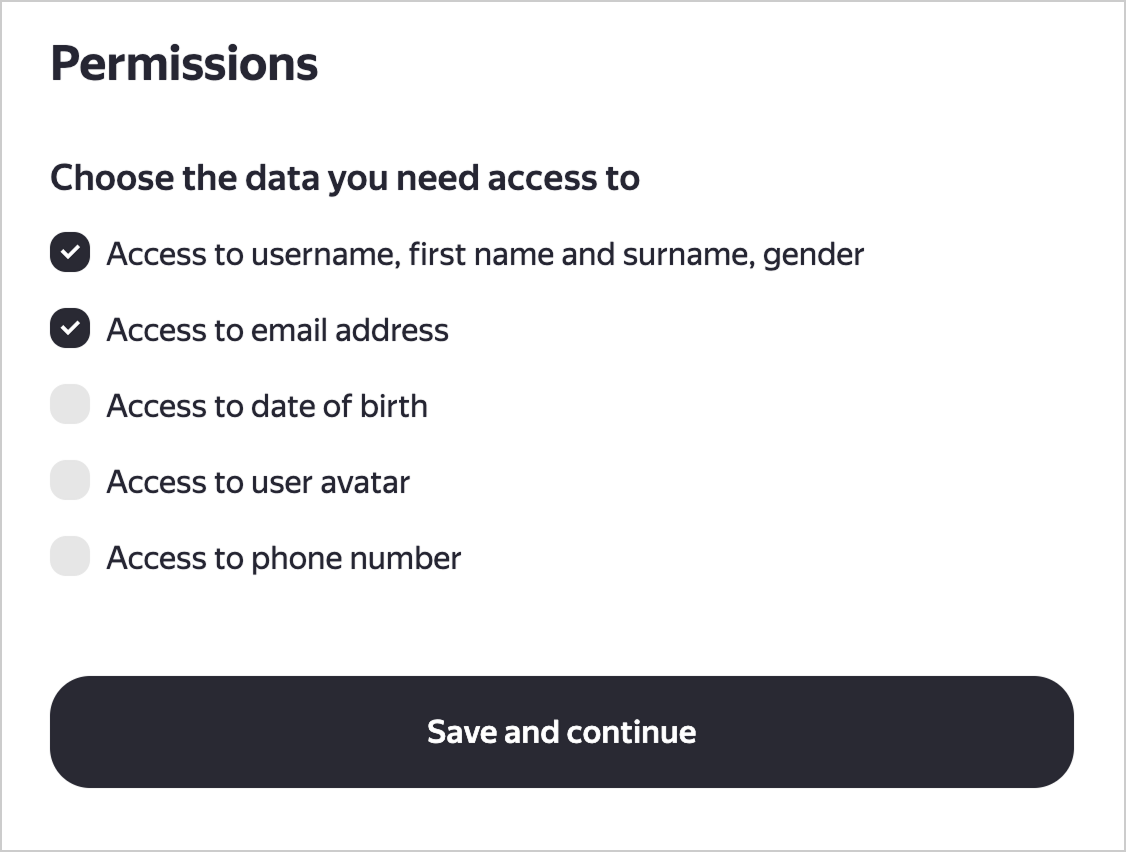This screenshot has width=1126, height=852.
Task: Click the 'Access to user avatar' label
Action: pos(257,481)
